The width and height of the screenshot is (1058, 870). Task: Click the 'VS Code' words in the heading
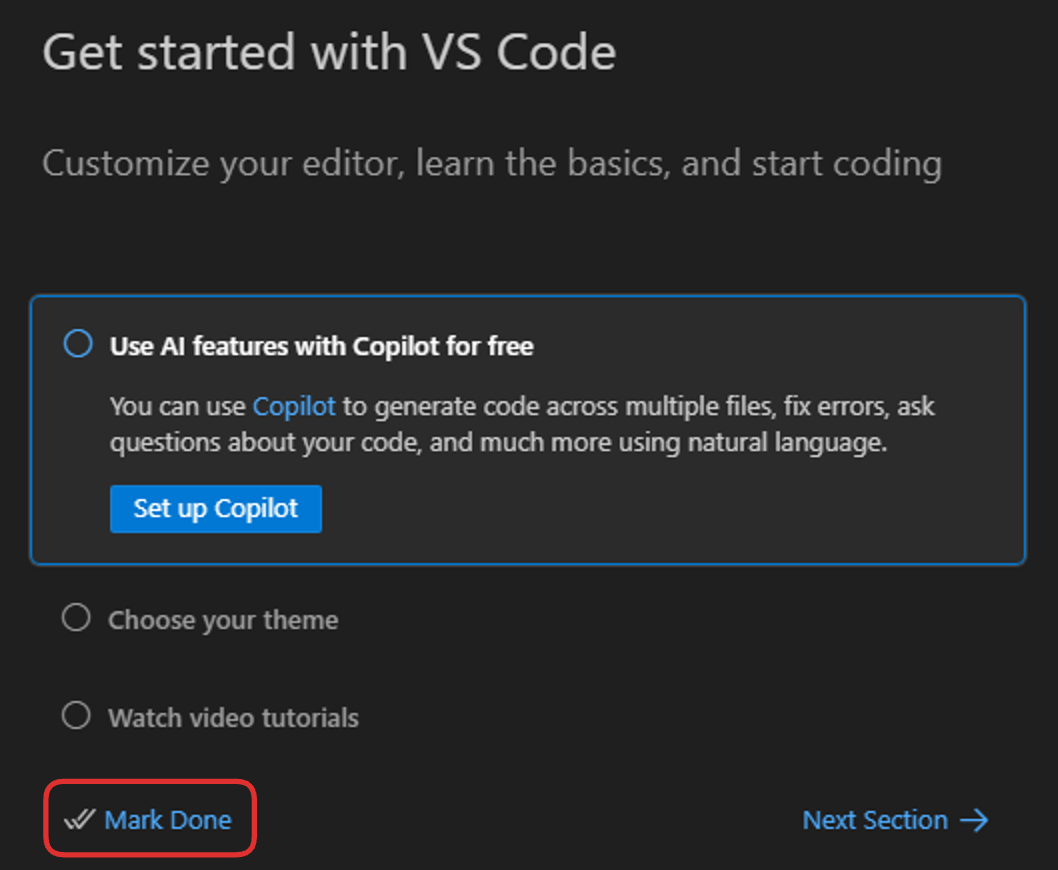pos(515,52)
